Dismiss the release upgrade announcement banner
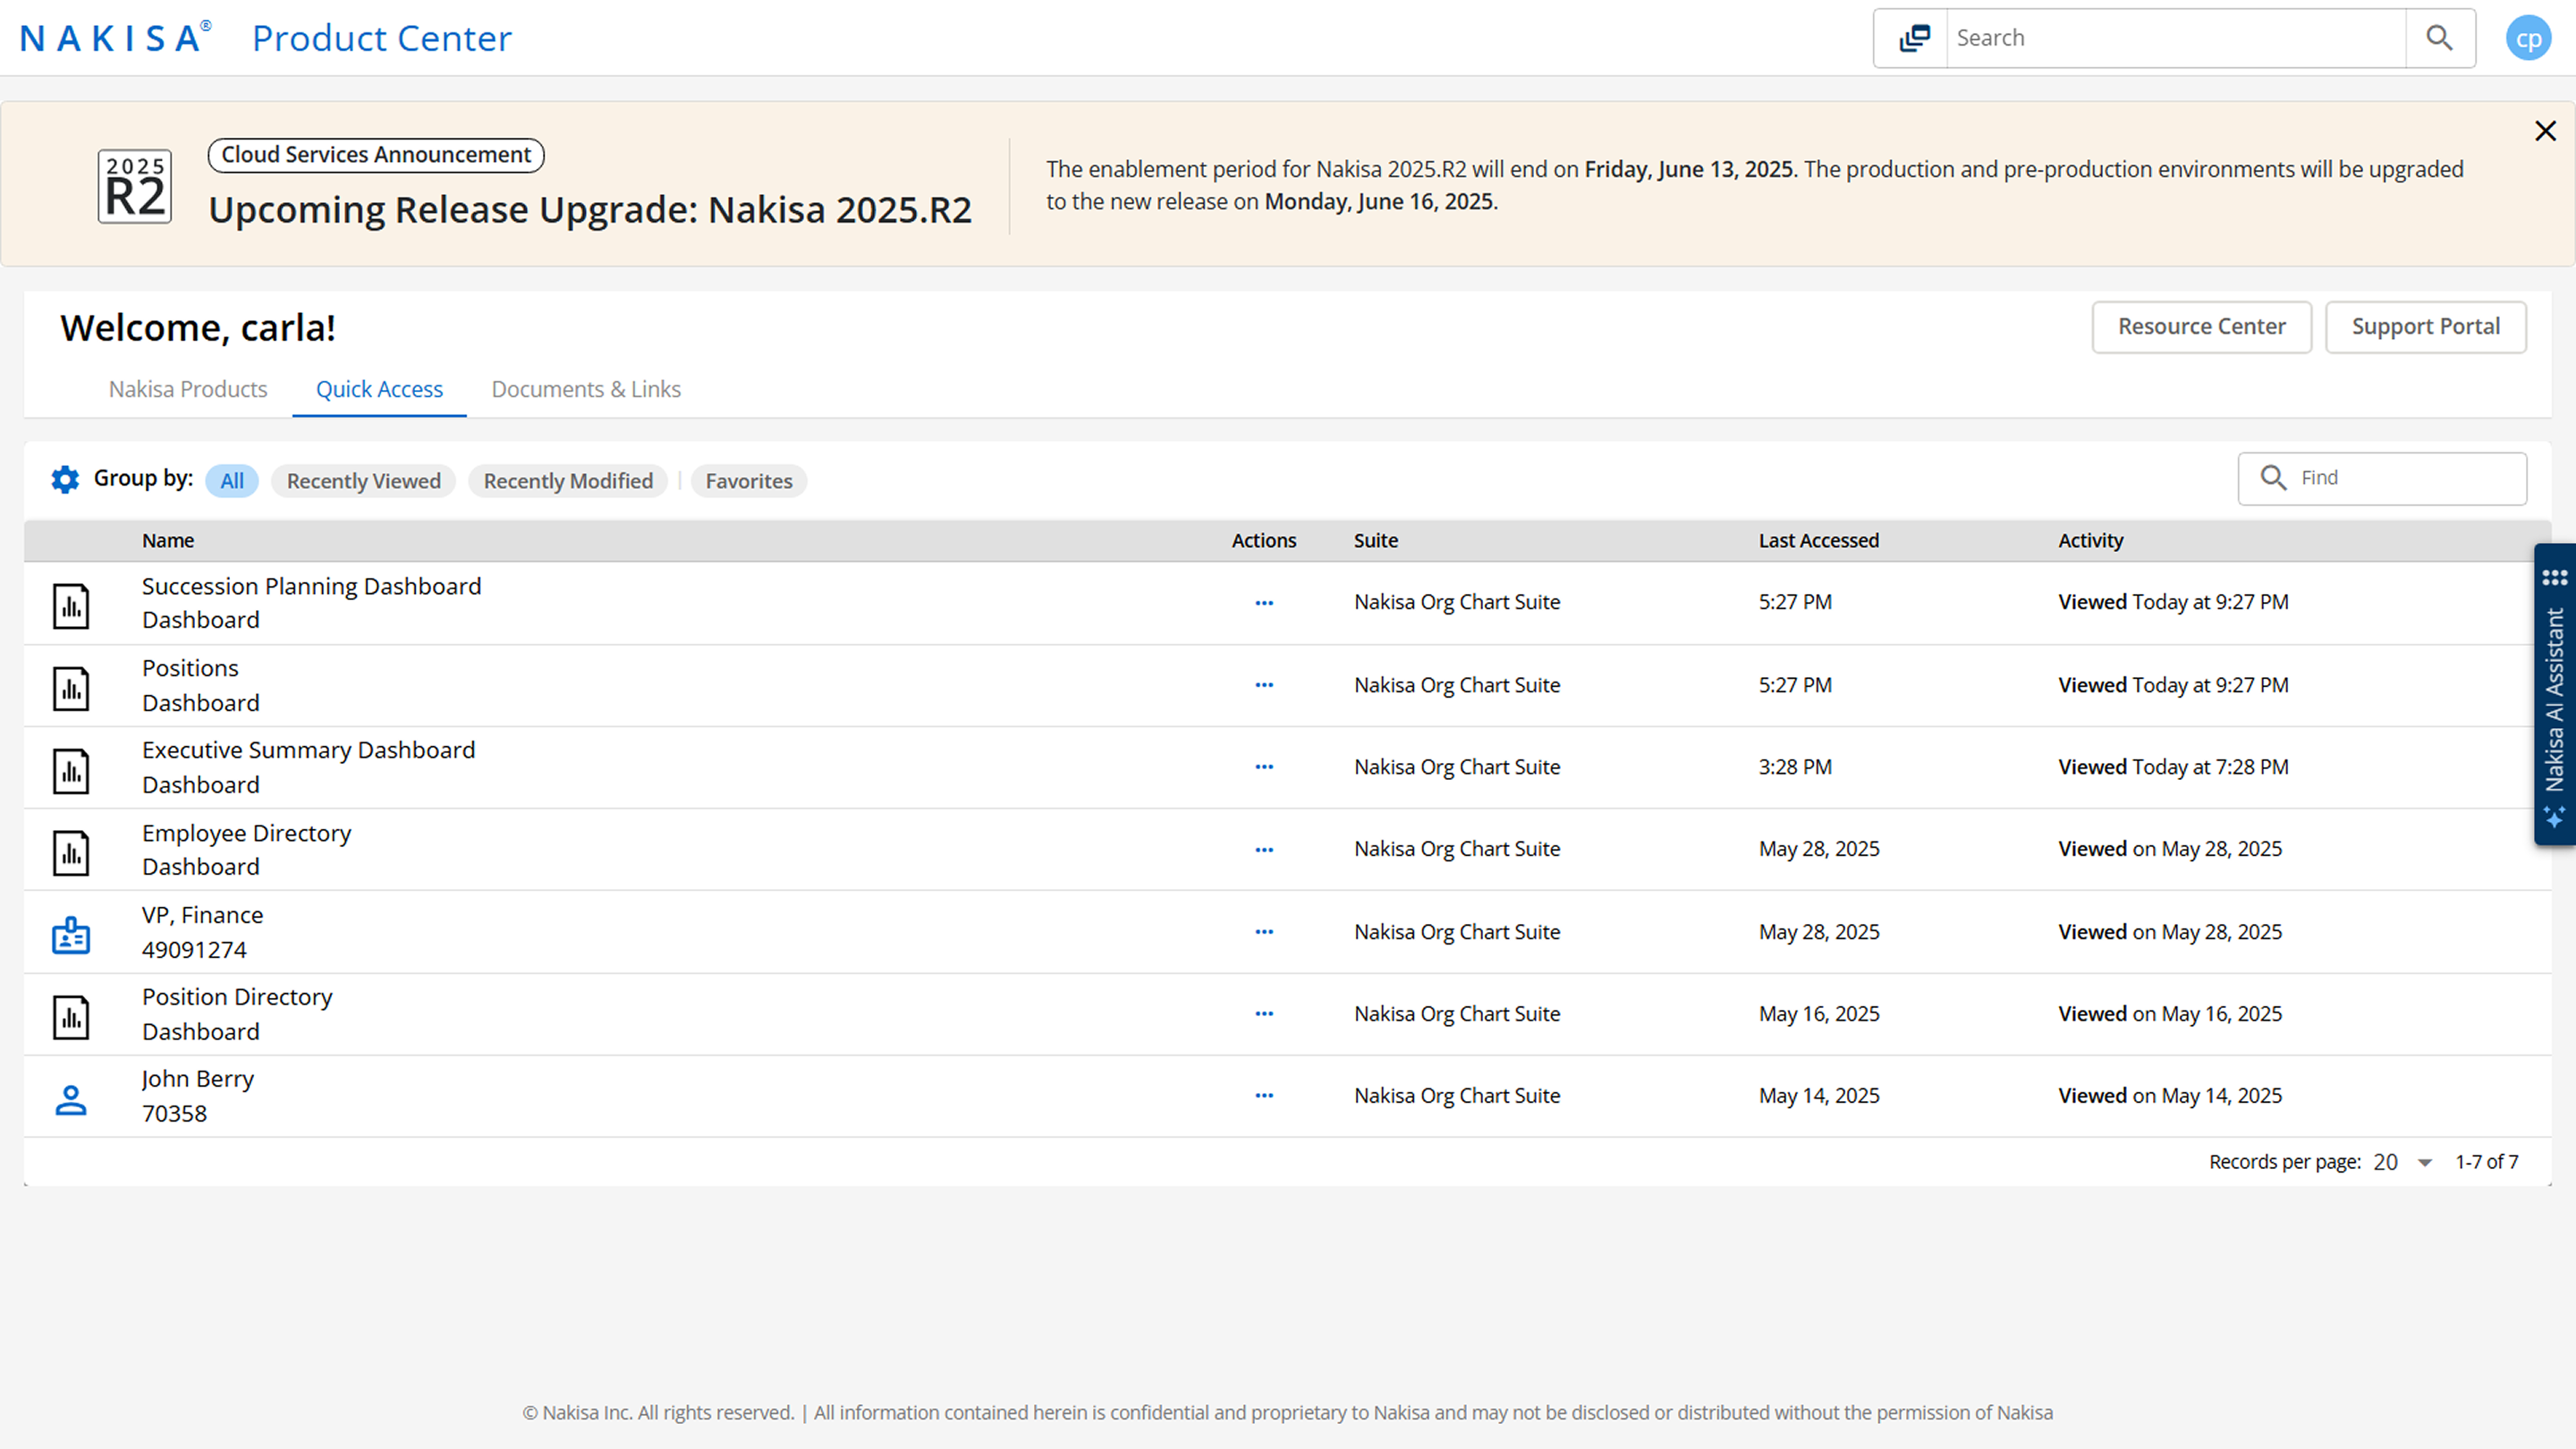 tap(2545, 131)
